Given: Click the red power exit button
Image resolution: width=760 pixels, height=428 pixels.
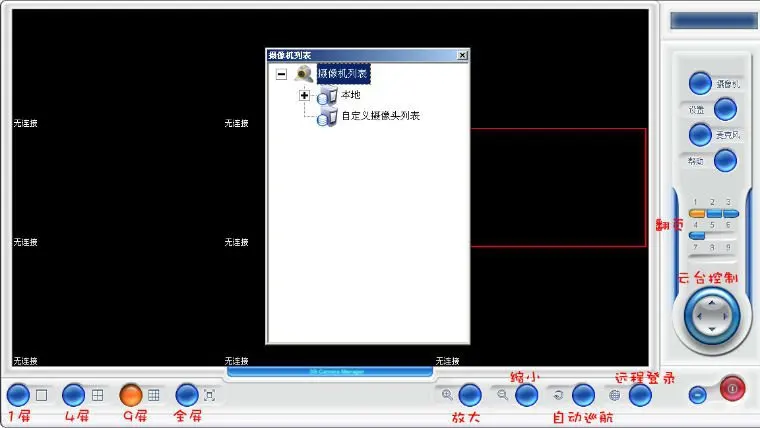Looking at the screenshot, I should tap(732, 388).
